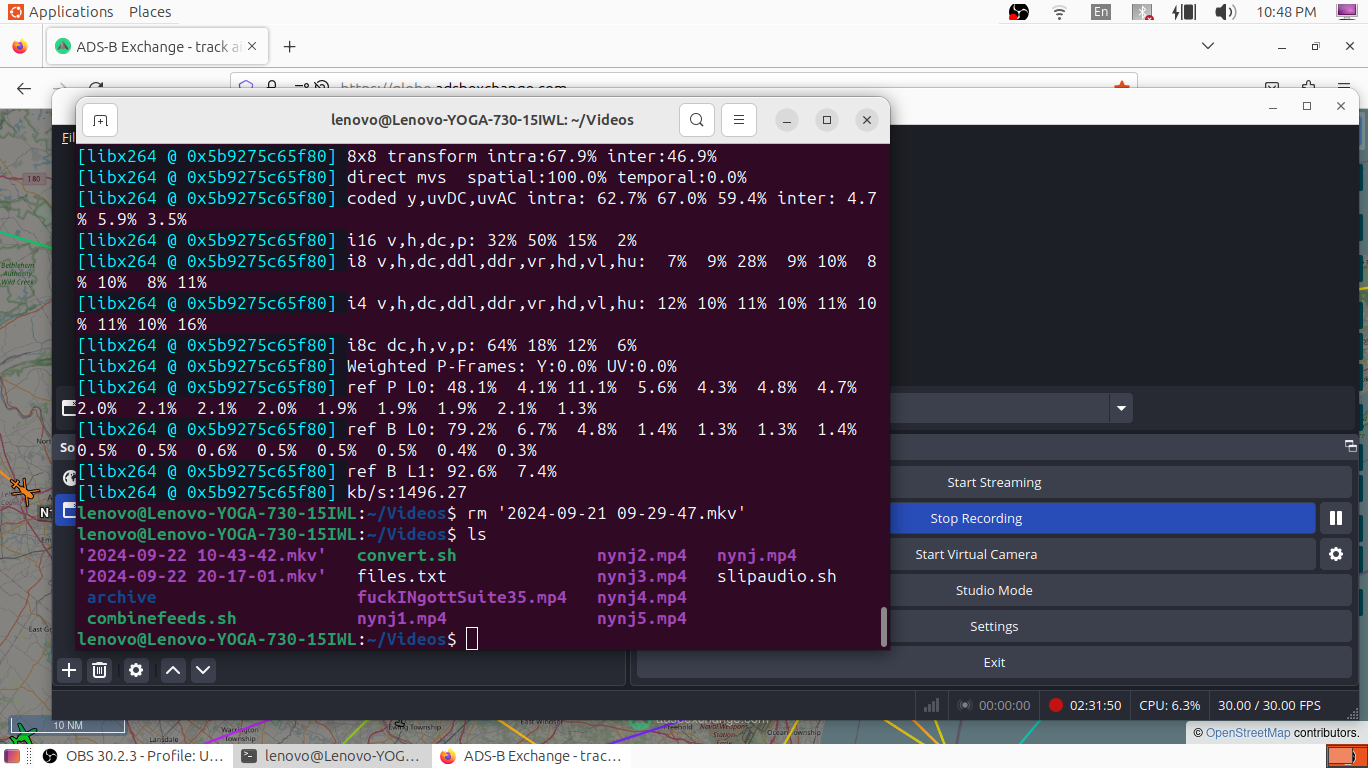This screenshot has height=768, width=1368.
Task: Open virtual camera settings gear in OBS
Action: click(1335, 554)
